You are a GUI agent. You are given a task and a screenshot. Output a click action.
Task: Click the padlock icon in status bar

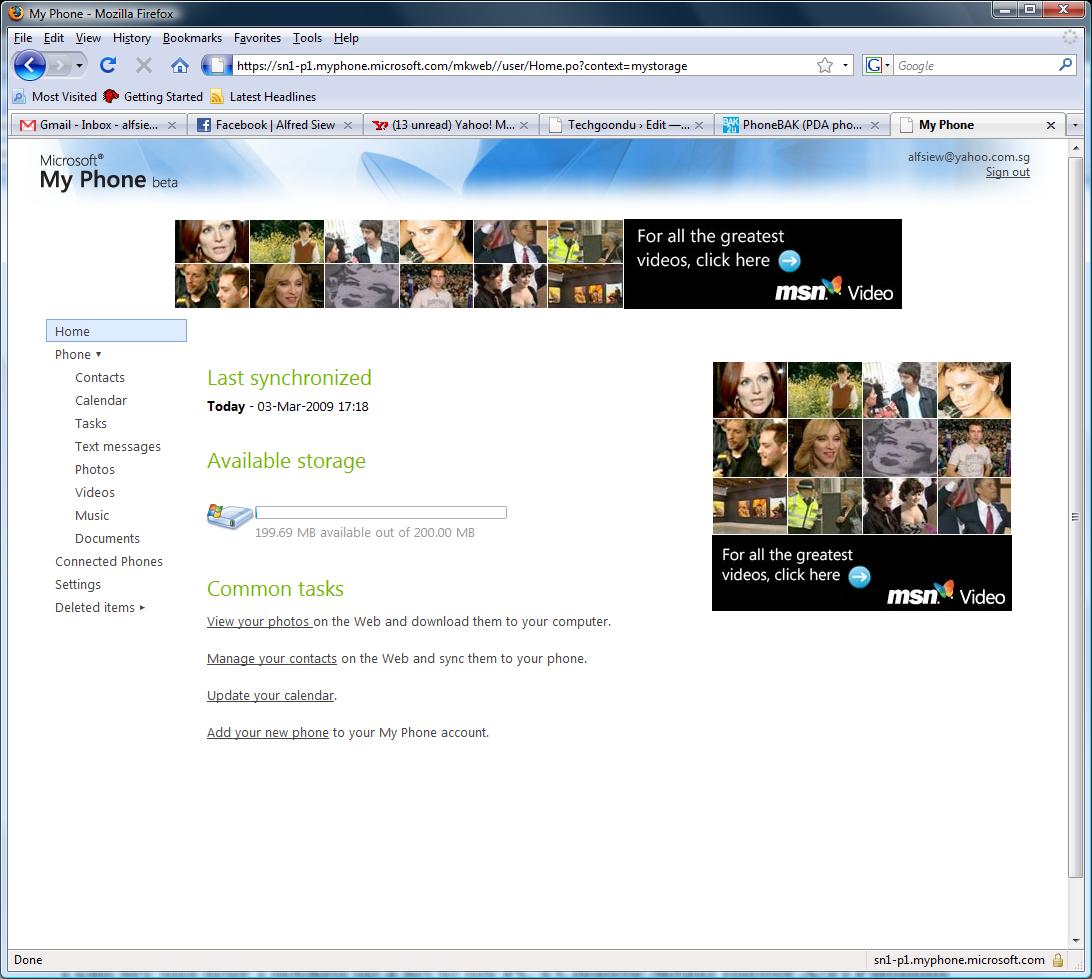pyautogui.click(x=1058, y=960)
